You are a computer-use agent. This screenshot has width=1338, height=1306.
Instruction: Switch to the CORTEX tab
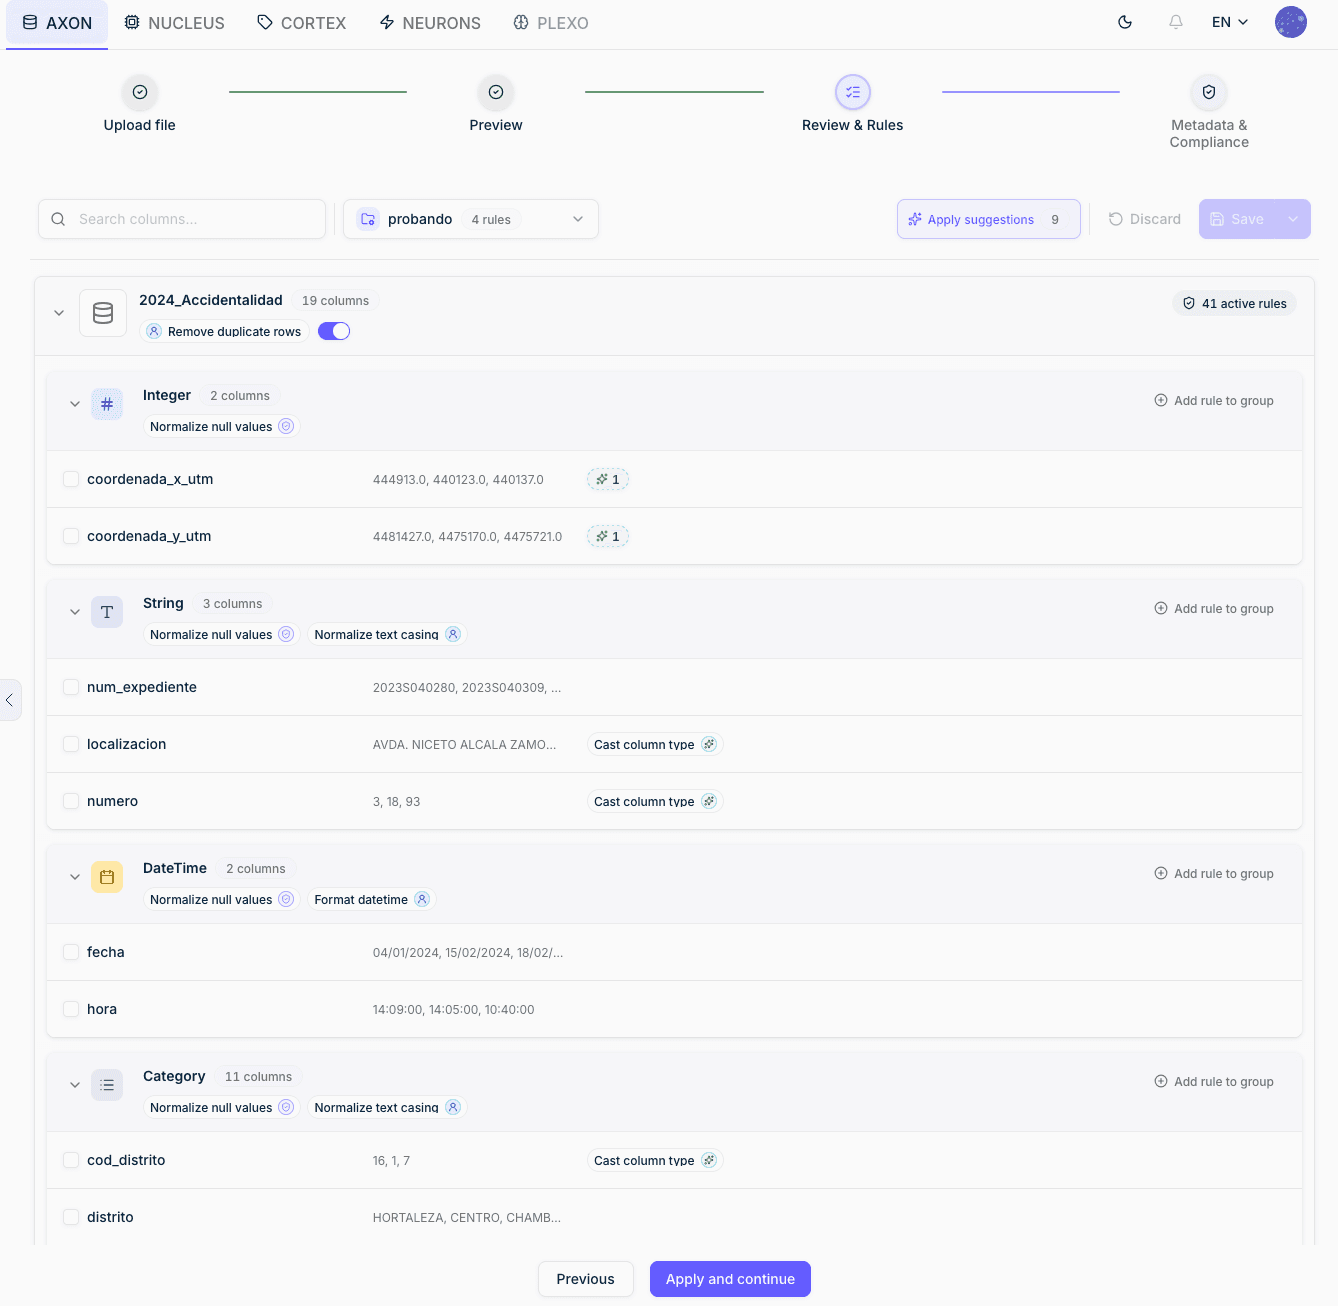coord(301,23)
